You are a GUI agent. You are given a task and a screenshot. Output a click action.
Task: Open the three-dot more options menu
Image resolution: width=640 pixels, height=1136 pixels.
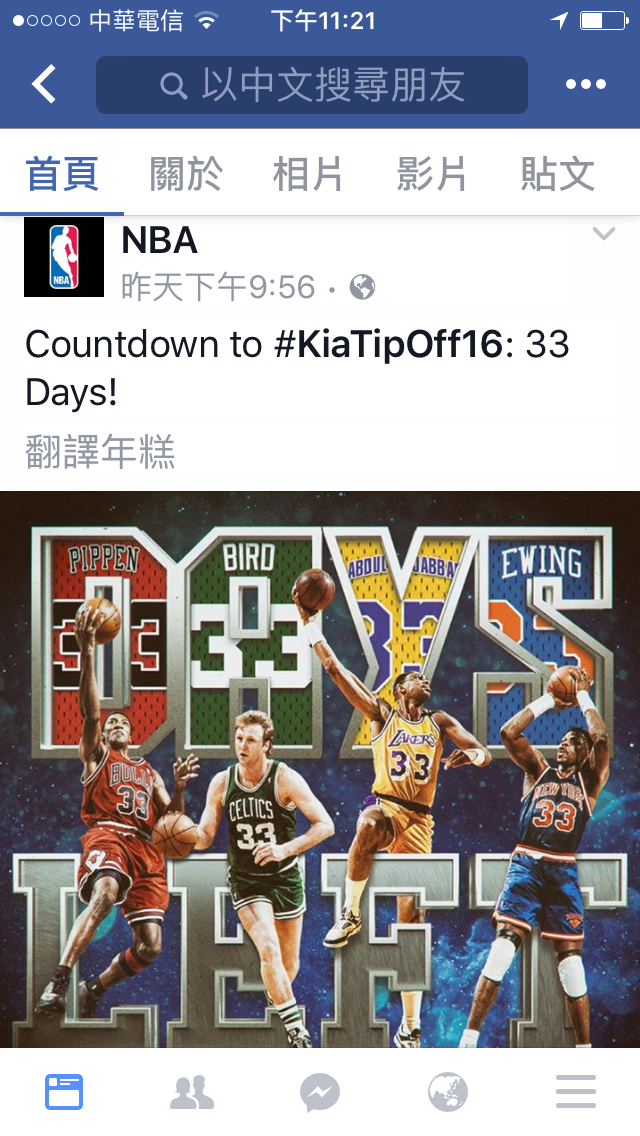point(586,84)
